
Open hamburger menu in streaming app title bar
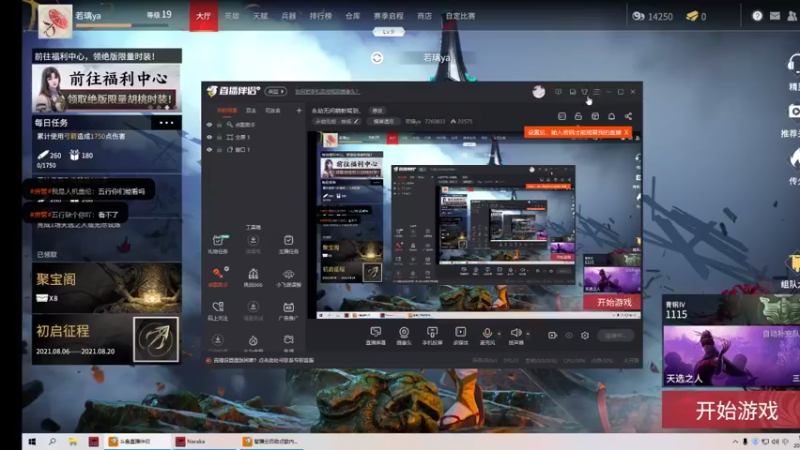point(596,92)
